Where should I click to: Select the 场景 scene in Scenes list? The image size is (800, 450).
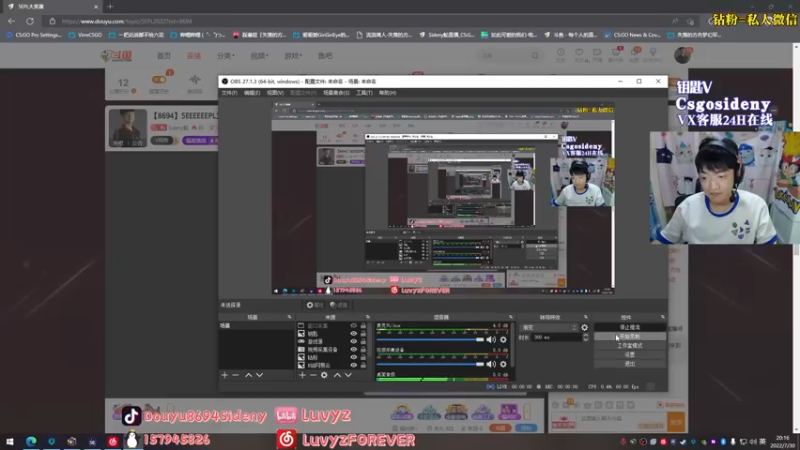pyautogui.click(x=256, y=326)
